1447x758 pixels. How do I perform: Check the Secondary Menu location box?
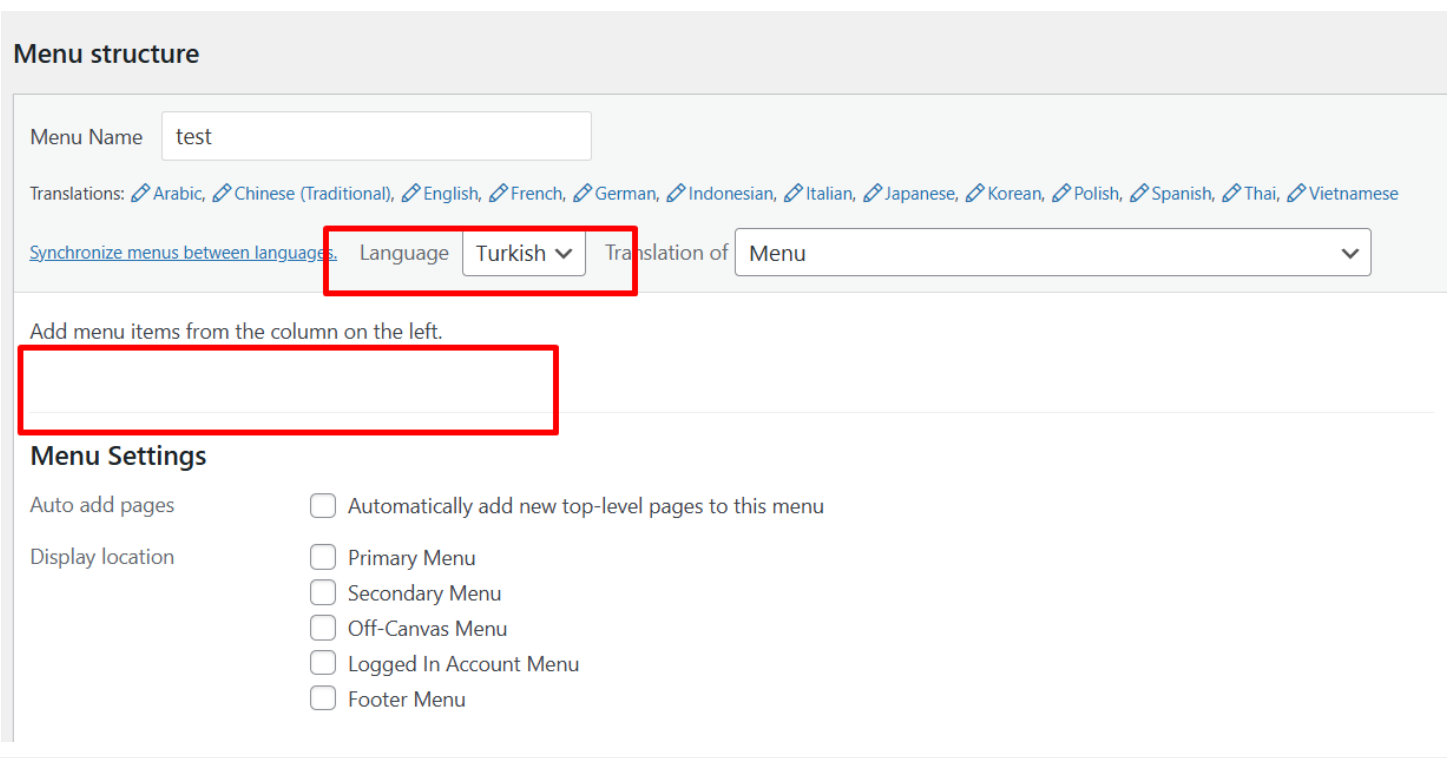(323, 593)
